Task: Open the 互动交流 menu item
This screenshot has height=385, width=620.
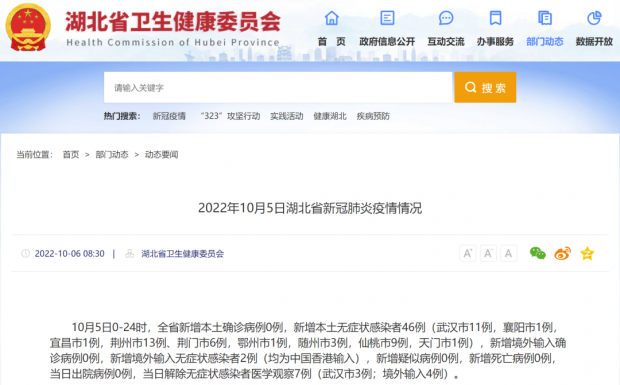Action: point(446,42)
